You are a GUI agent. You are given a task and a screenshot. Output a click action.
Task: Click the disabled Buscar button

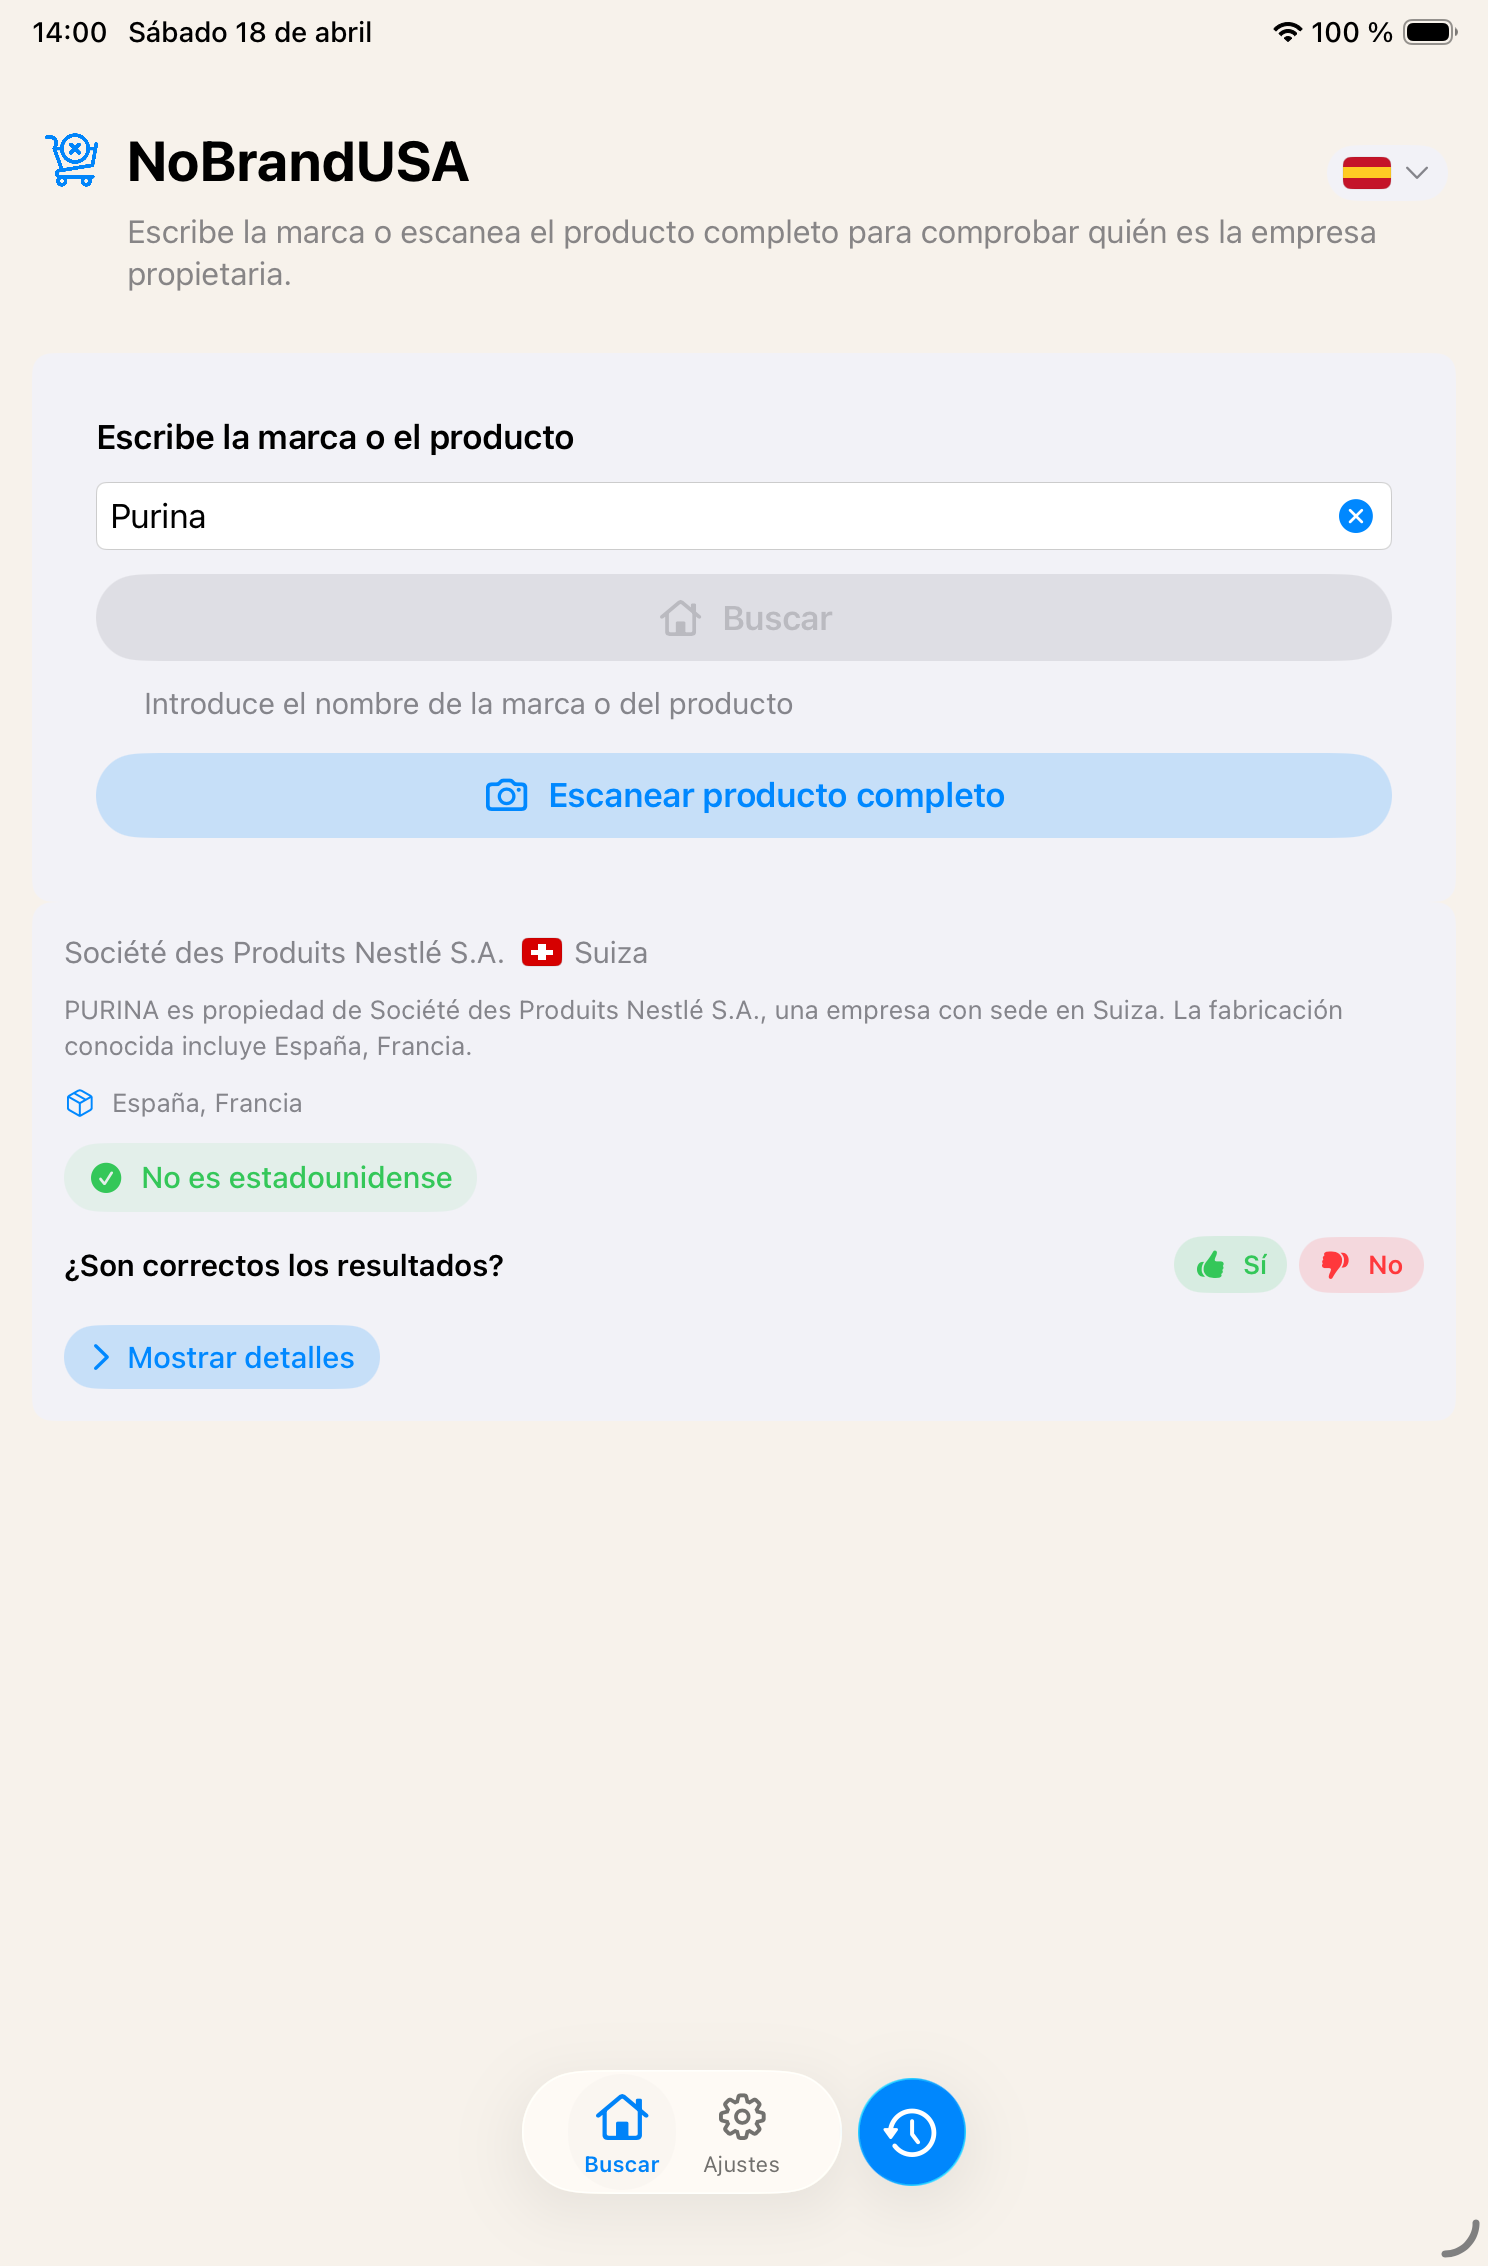(x=743, y=618)
